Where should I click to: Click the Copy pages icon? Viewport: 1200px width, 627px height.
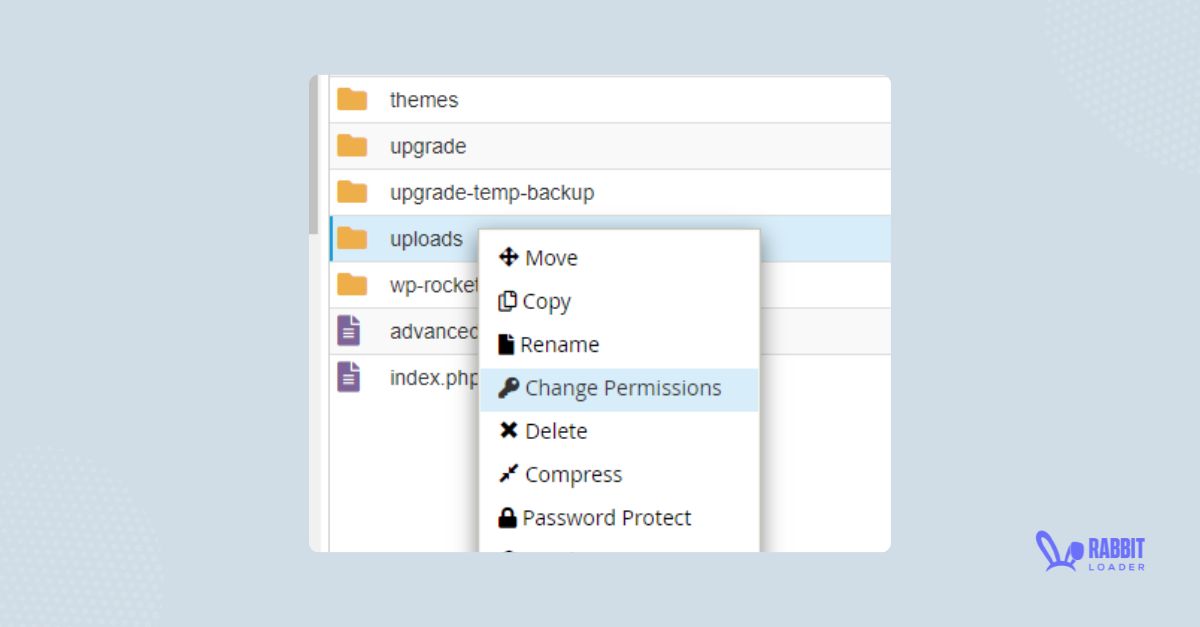(x=508, y=300)
